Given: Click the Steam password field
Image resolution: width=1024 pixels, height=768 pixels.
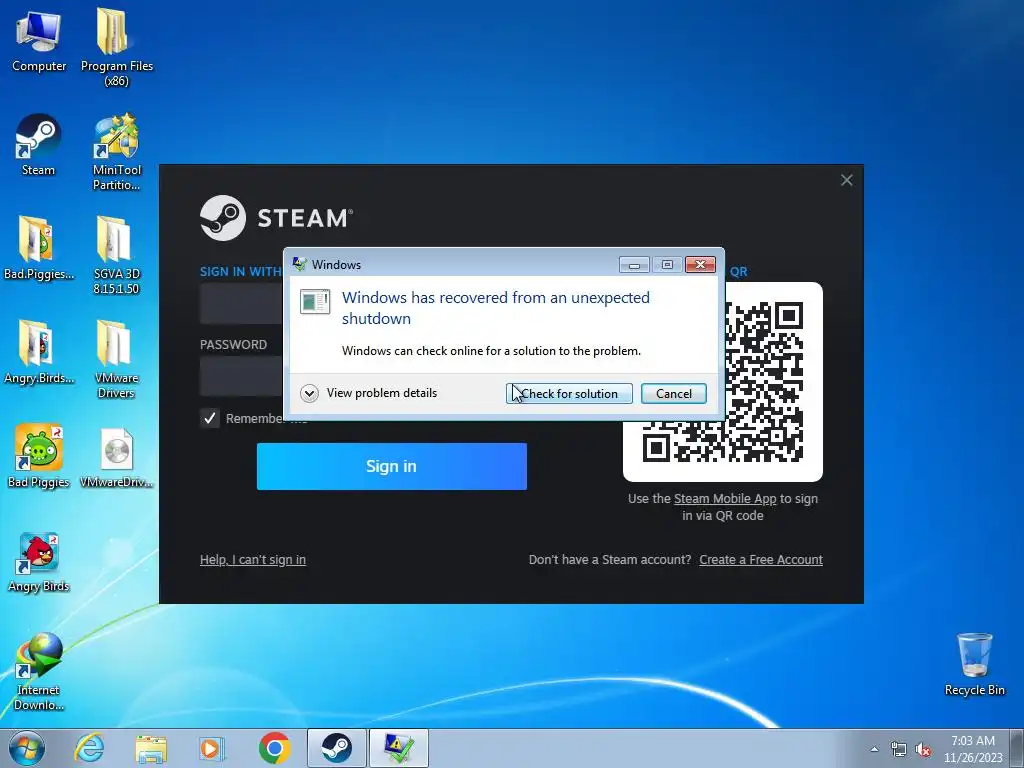Looking at the screenshot, I should tap(242, 376).
